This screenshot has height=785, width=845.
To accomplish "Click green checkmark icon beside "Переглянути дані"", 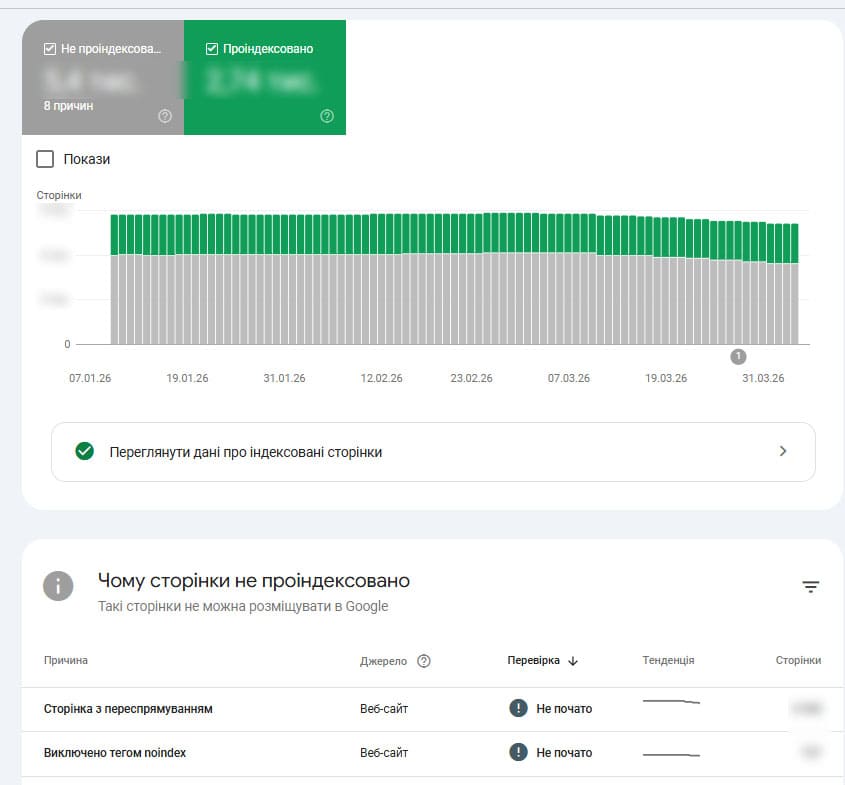I will (x=85, y=451).
